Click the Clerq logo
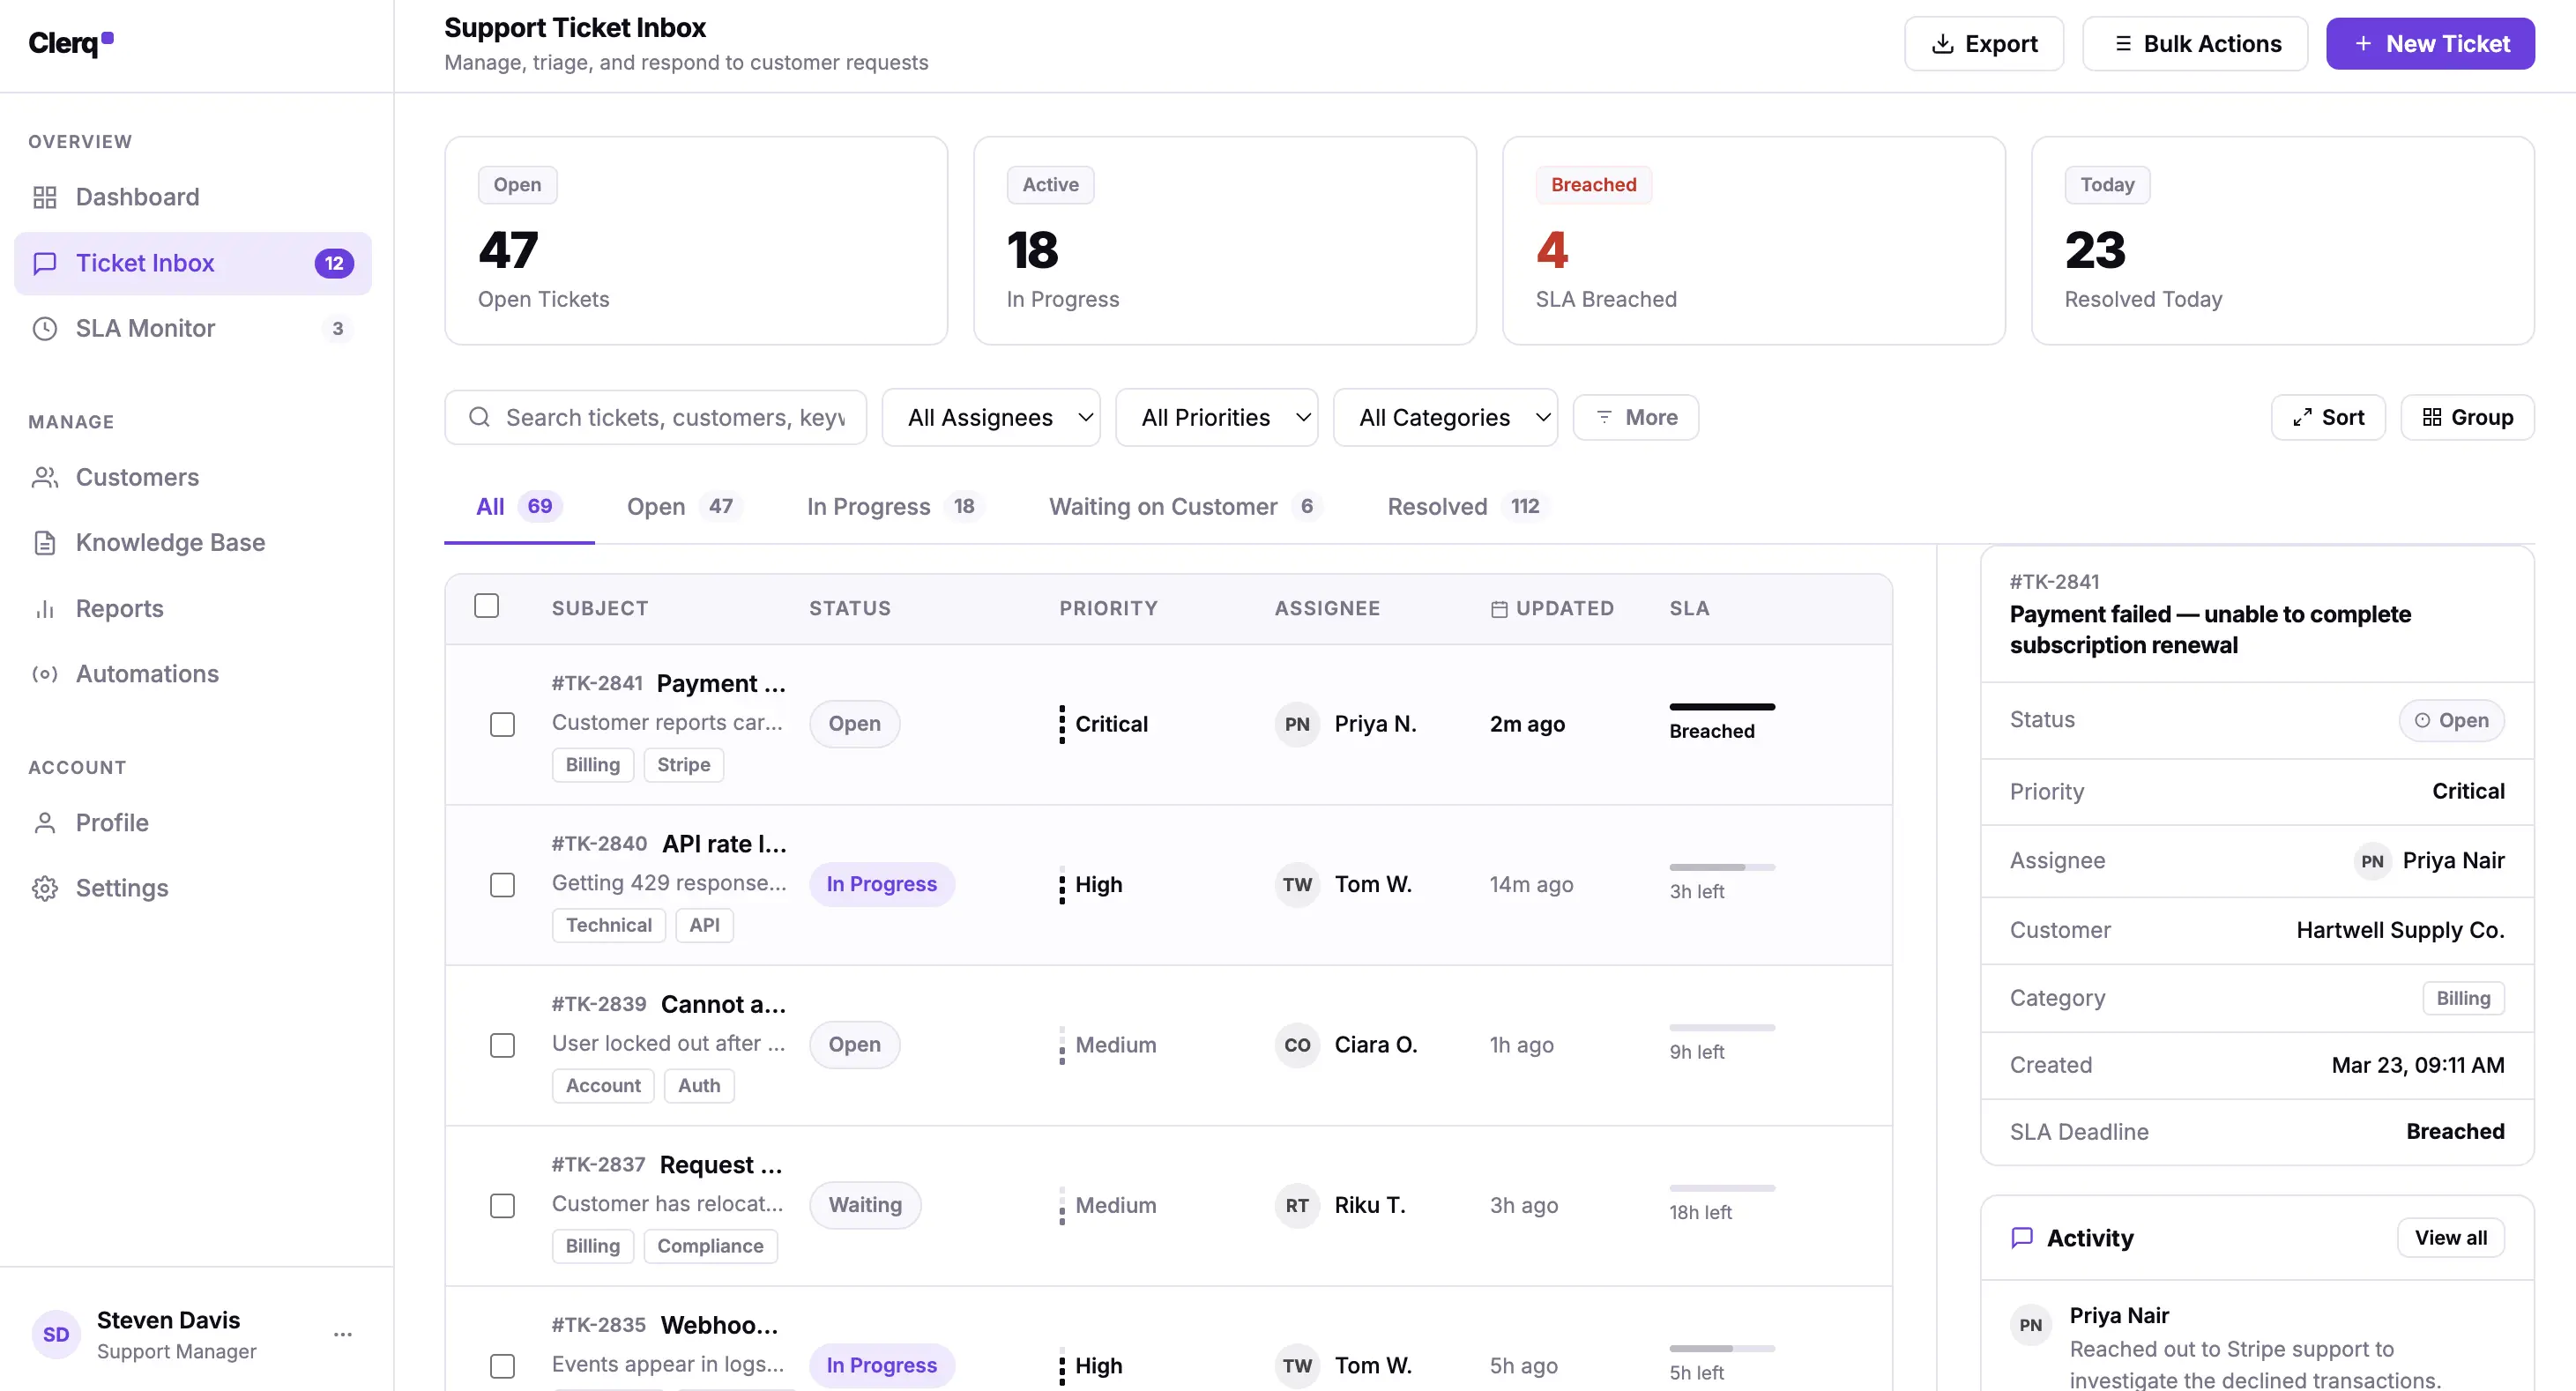 click(71, 43)
